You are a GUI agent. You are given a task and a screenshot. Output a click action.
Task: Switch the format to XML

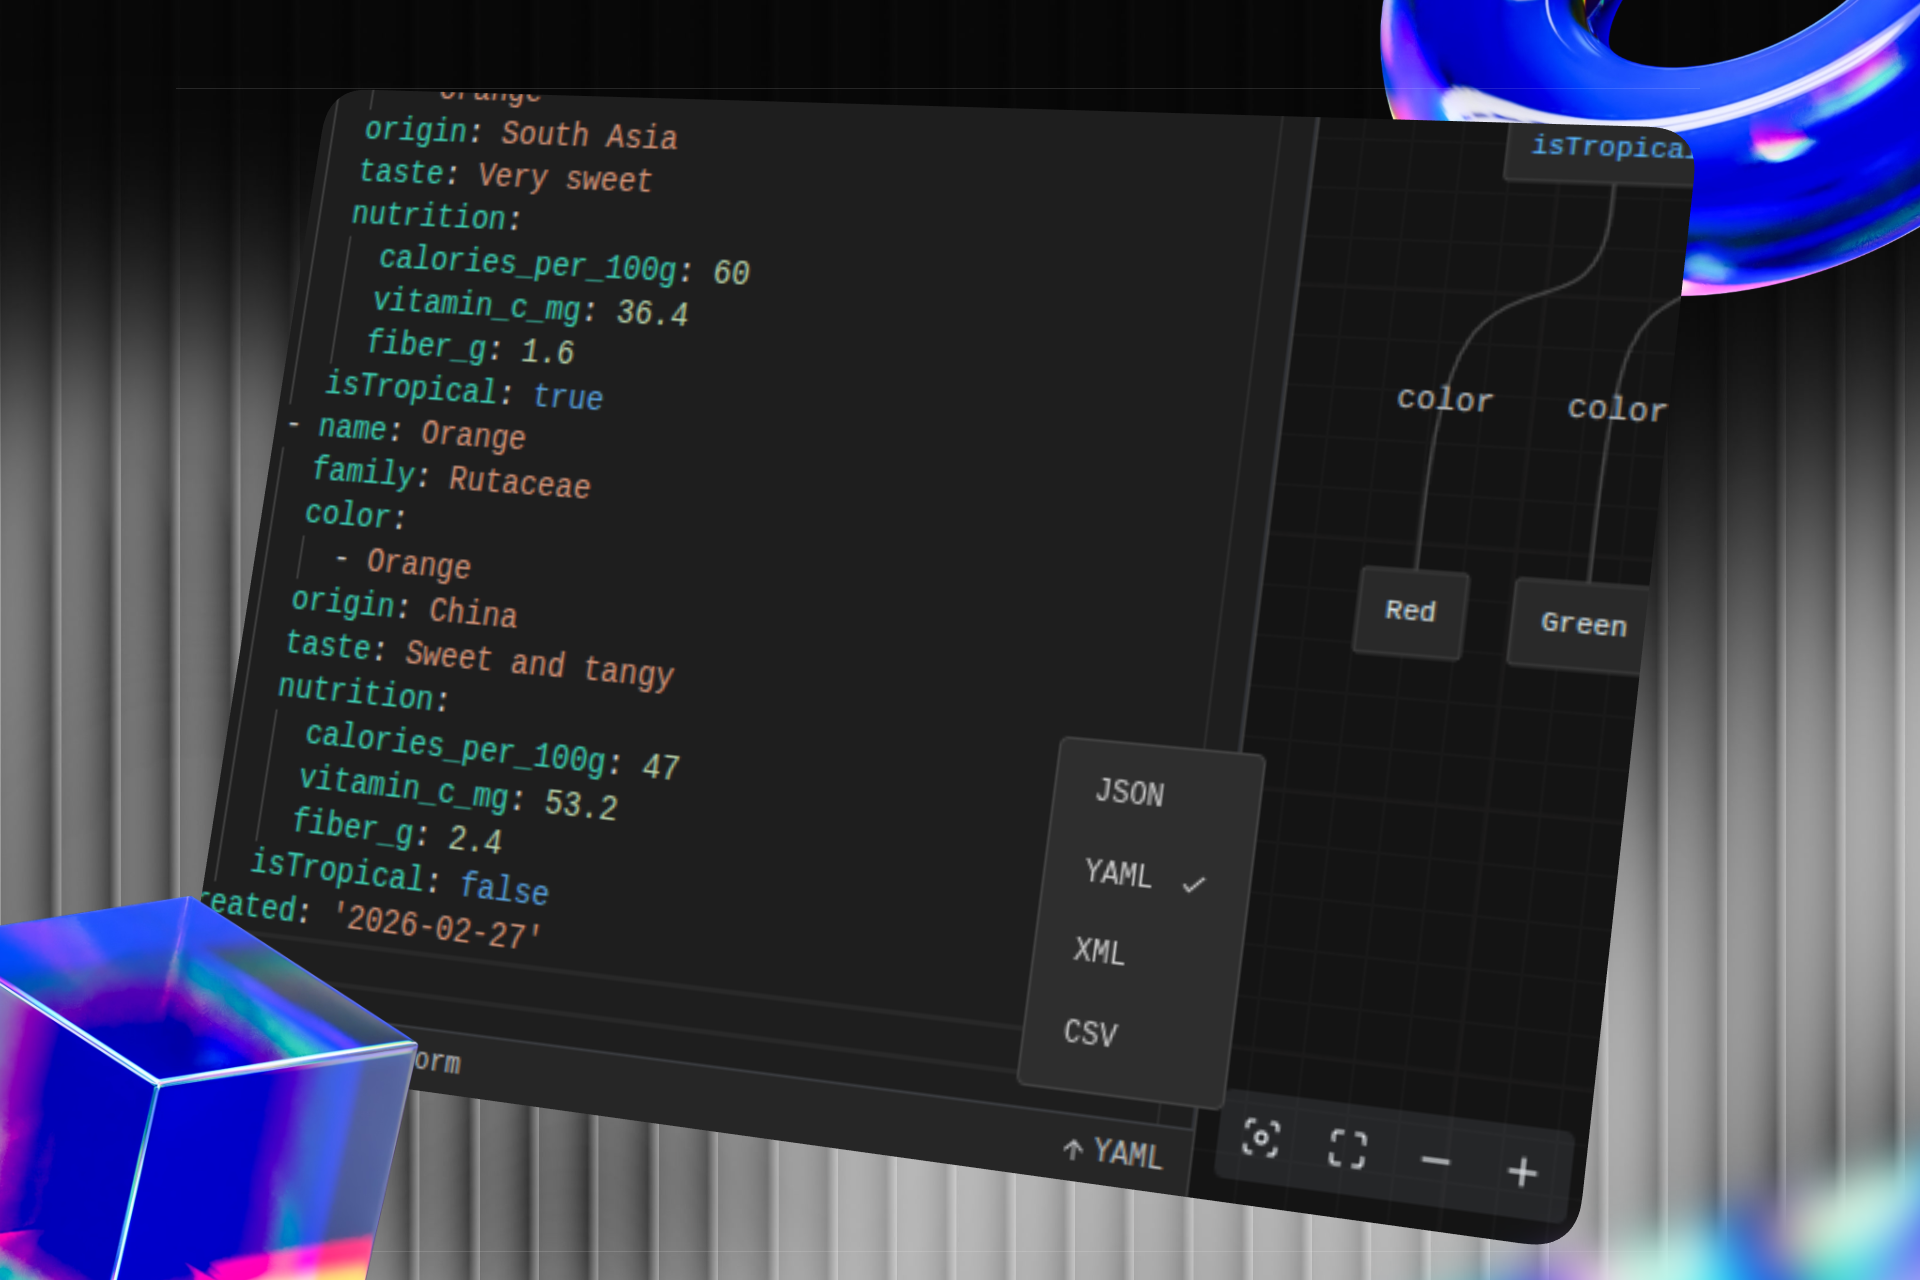1099,951
